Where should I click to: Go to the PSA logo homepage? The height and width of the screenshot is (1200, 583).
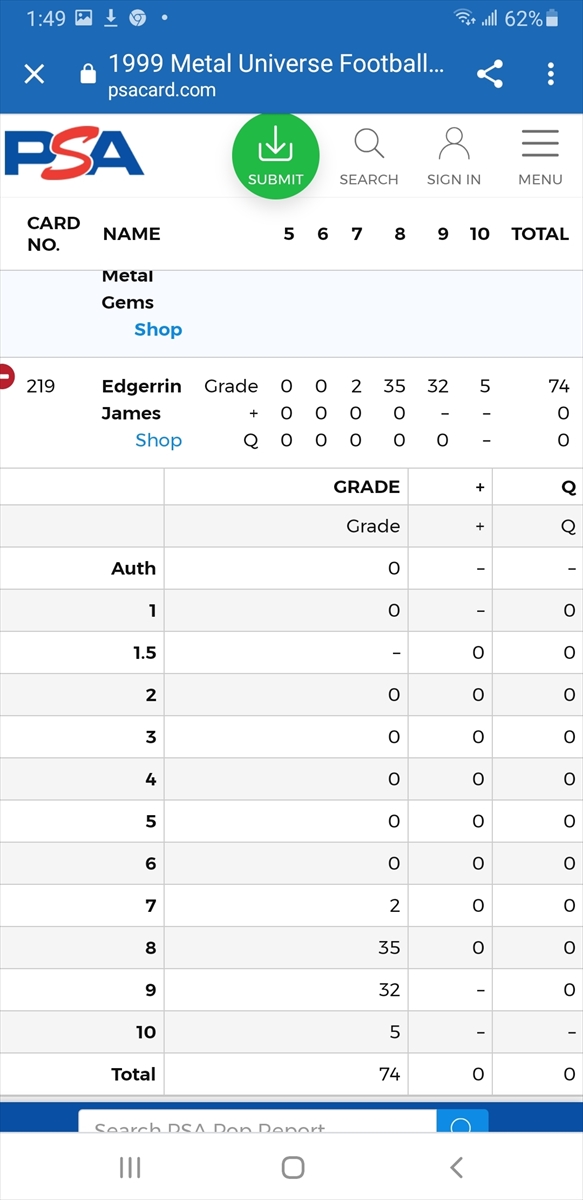74,153
